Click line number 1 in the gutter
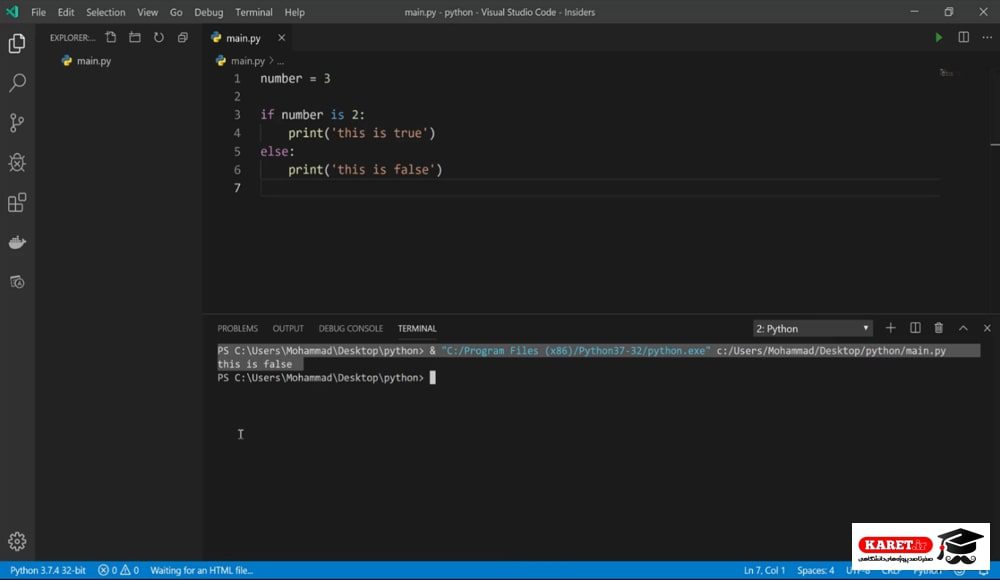The image size is (1000, 580). 237,79
